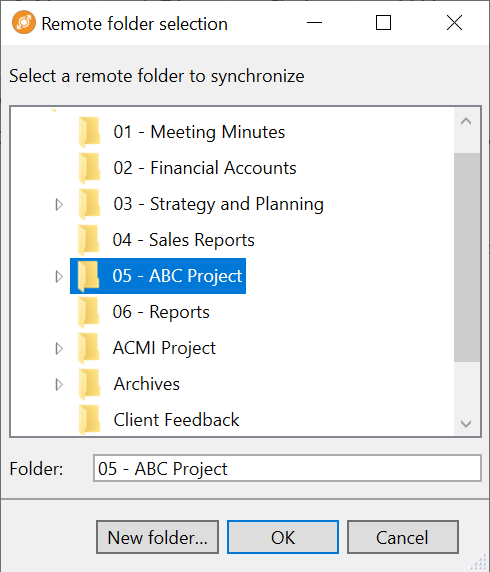Screen dimensions: 490x572
Task: Click the 04 - Sales Reports folder icon
Action: coord(89,240)
